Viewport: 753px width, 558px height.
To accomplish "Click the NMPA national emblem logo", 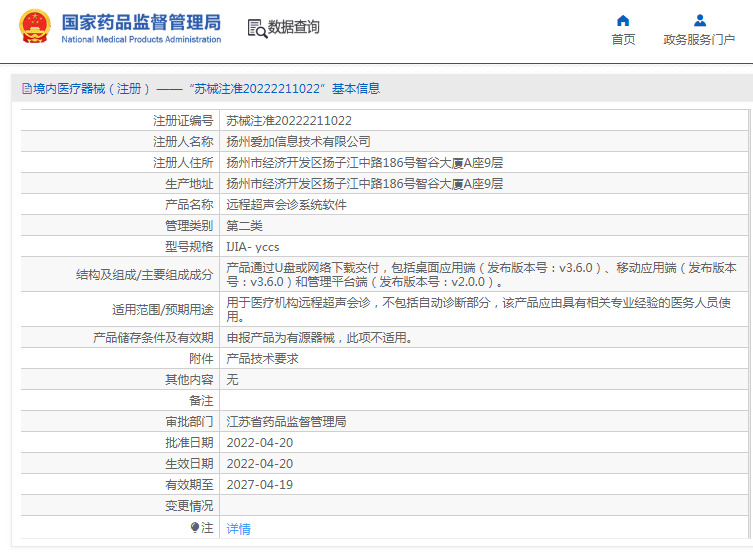I will click(x=35, y=26).
